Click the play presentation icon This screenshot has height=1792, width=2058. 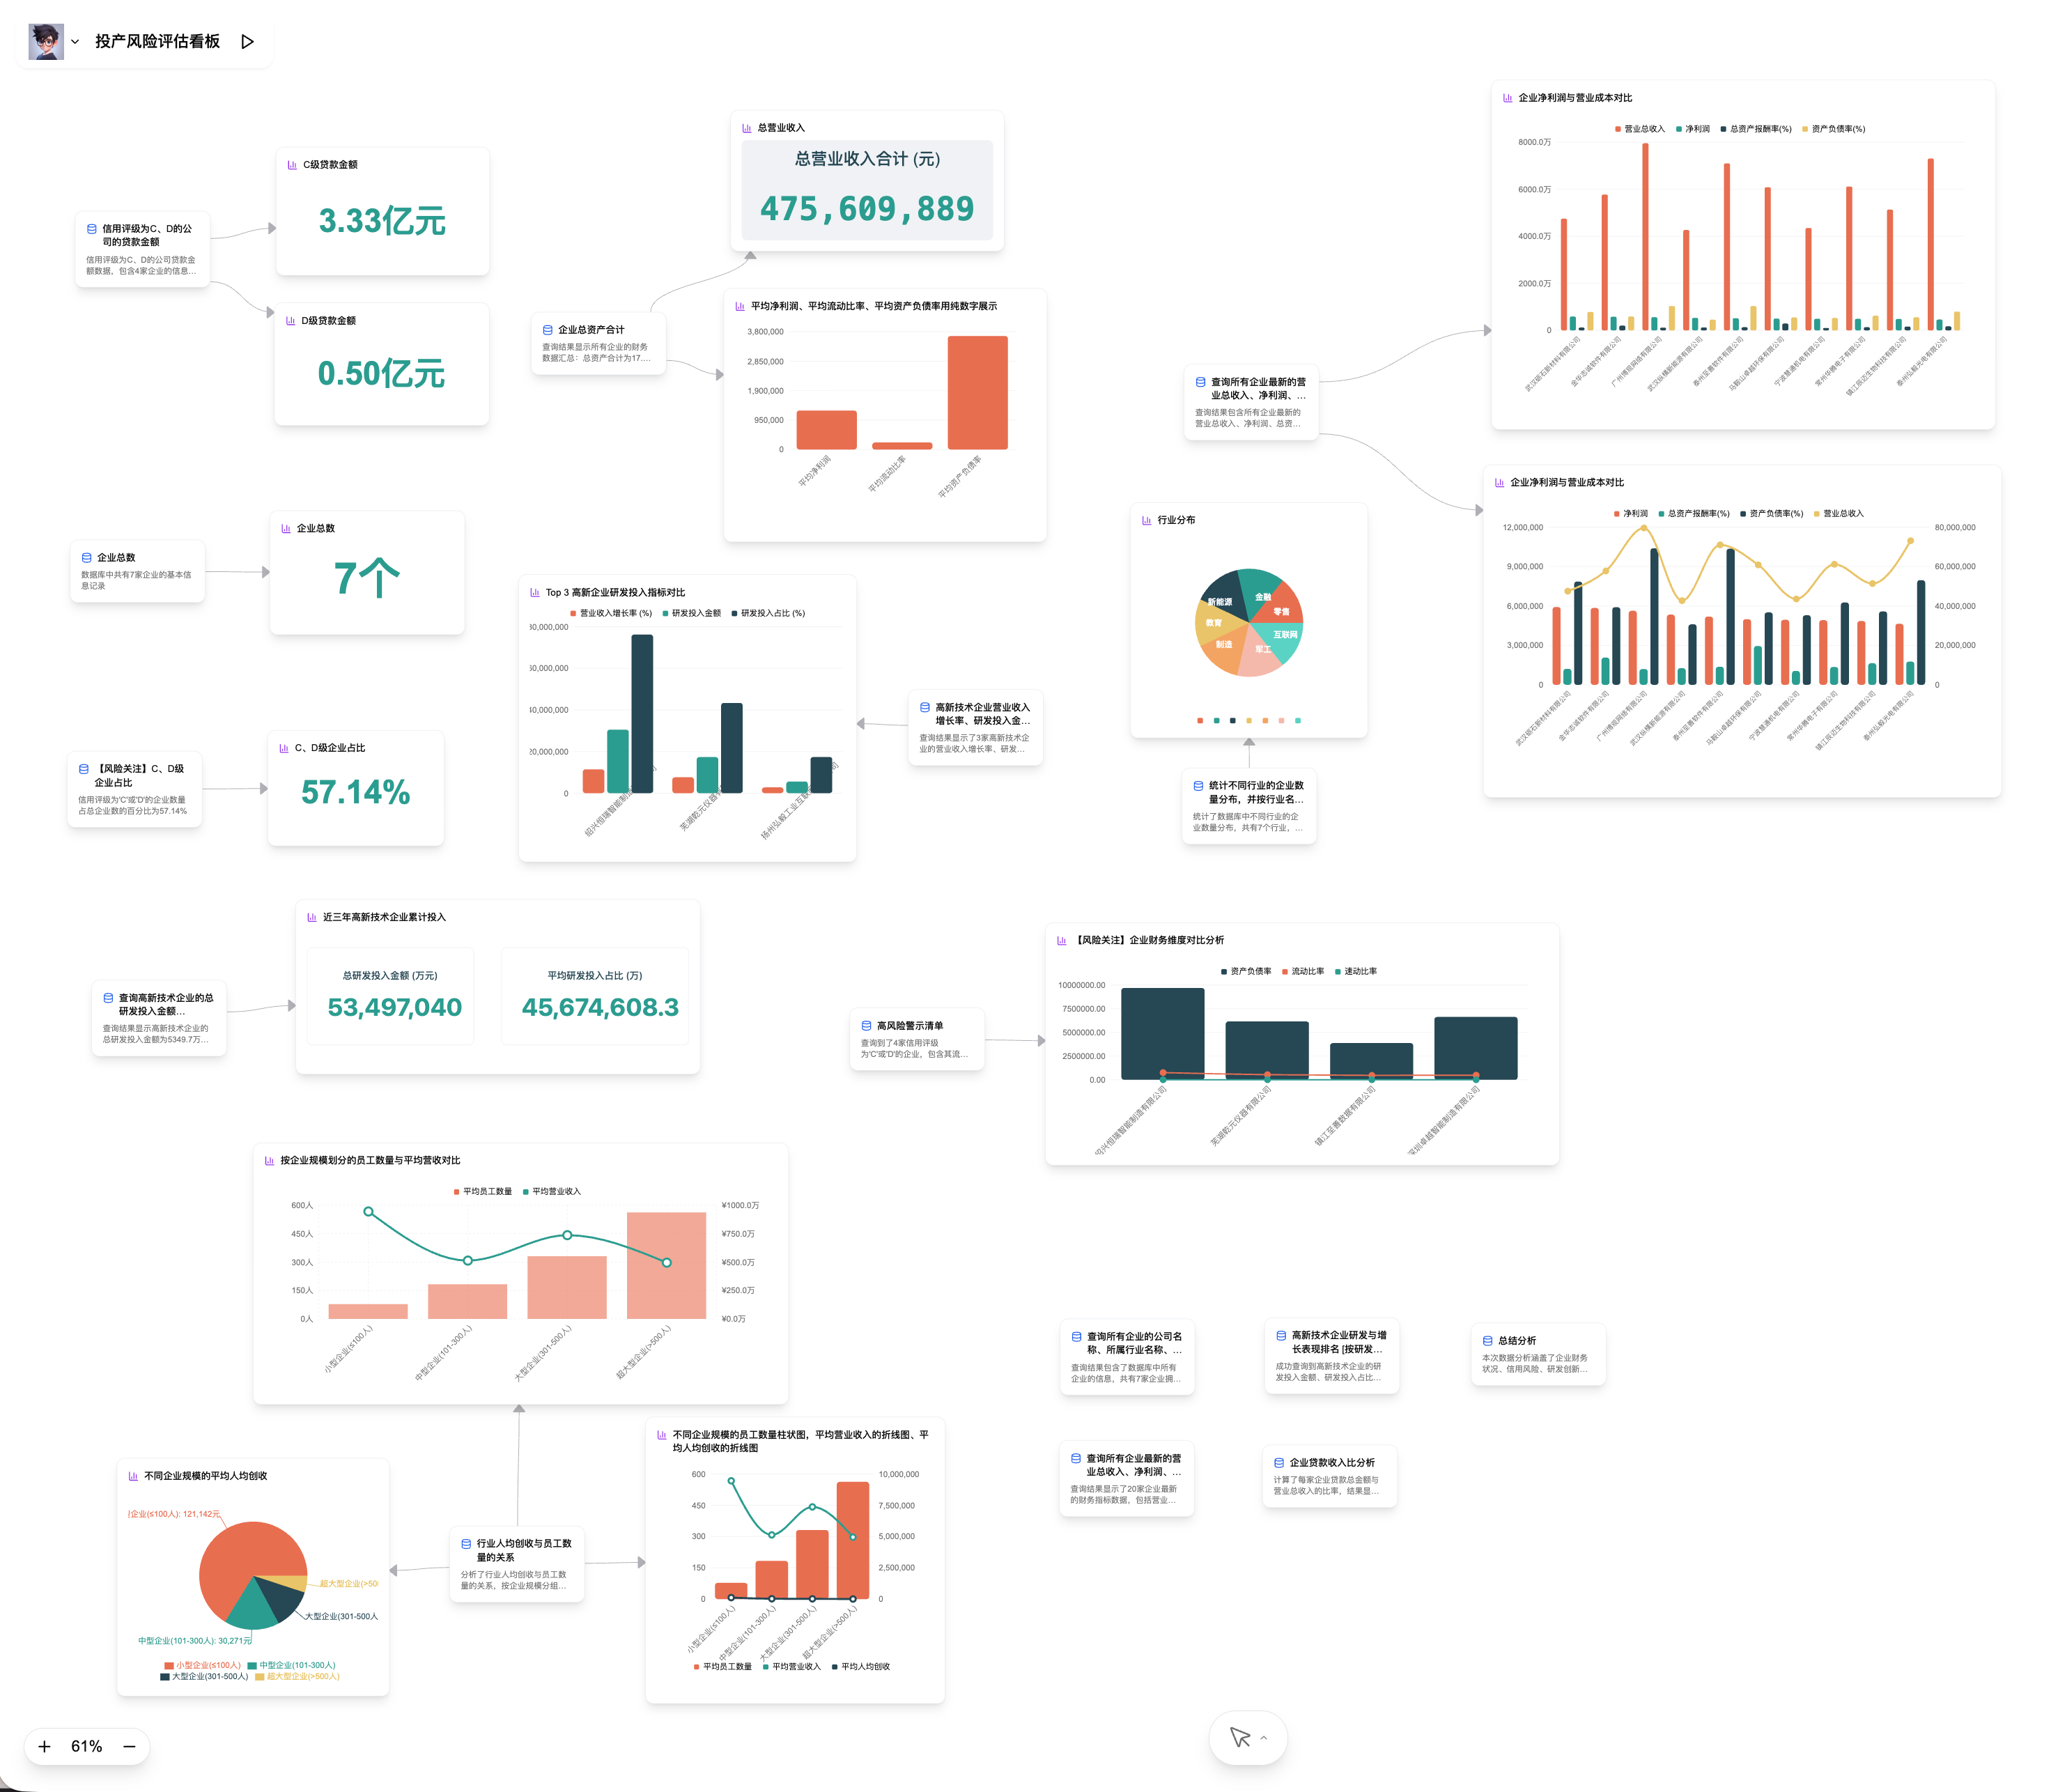(247, 41)
